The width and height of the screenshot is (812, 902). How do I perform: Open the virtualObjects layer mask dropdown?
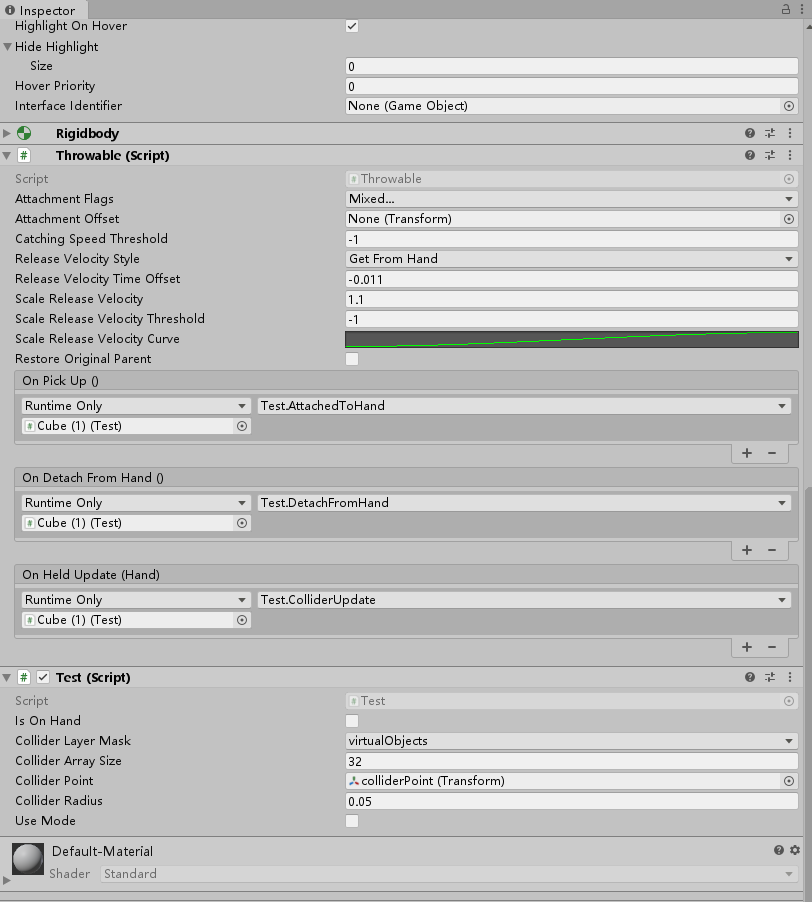point(570,741)
